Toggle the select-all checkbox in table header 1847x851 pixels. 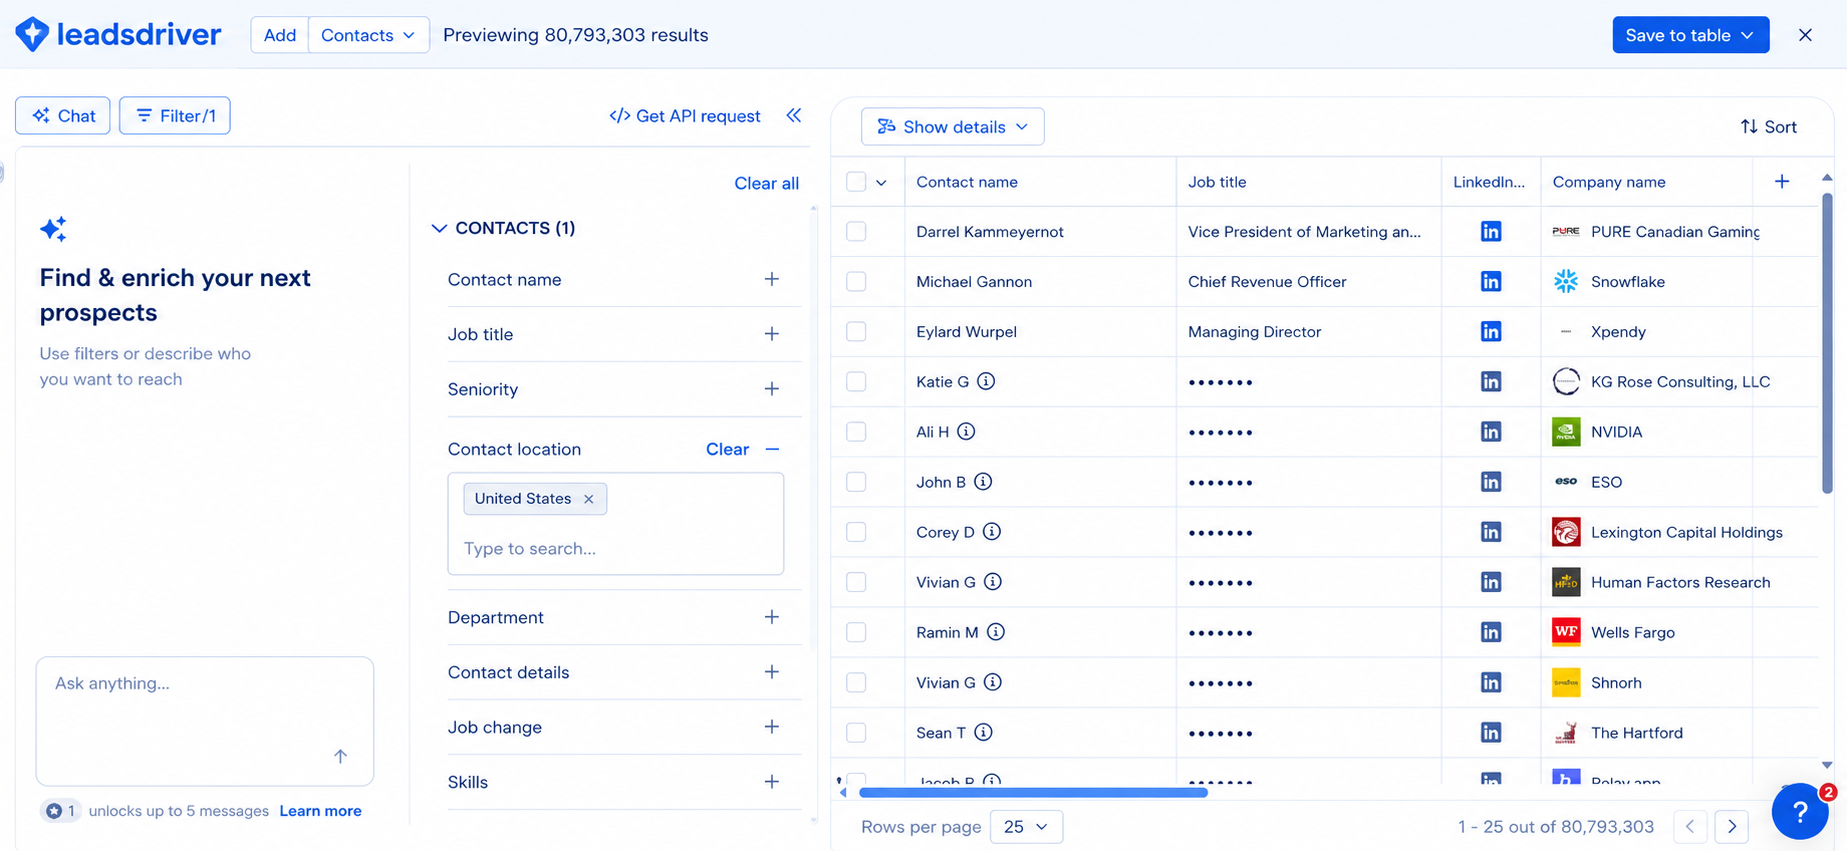(856, 182)
